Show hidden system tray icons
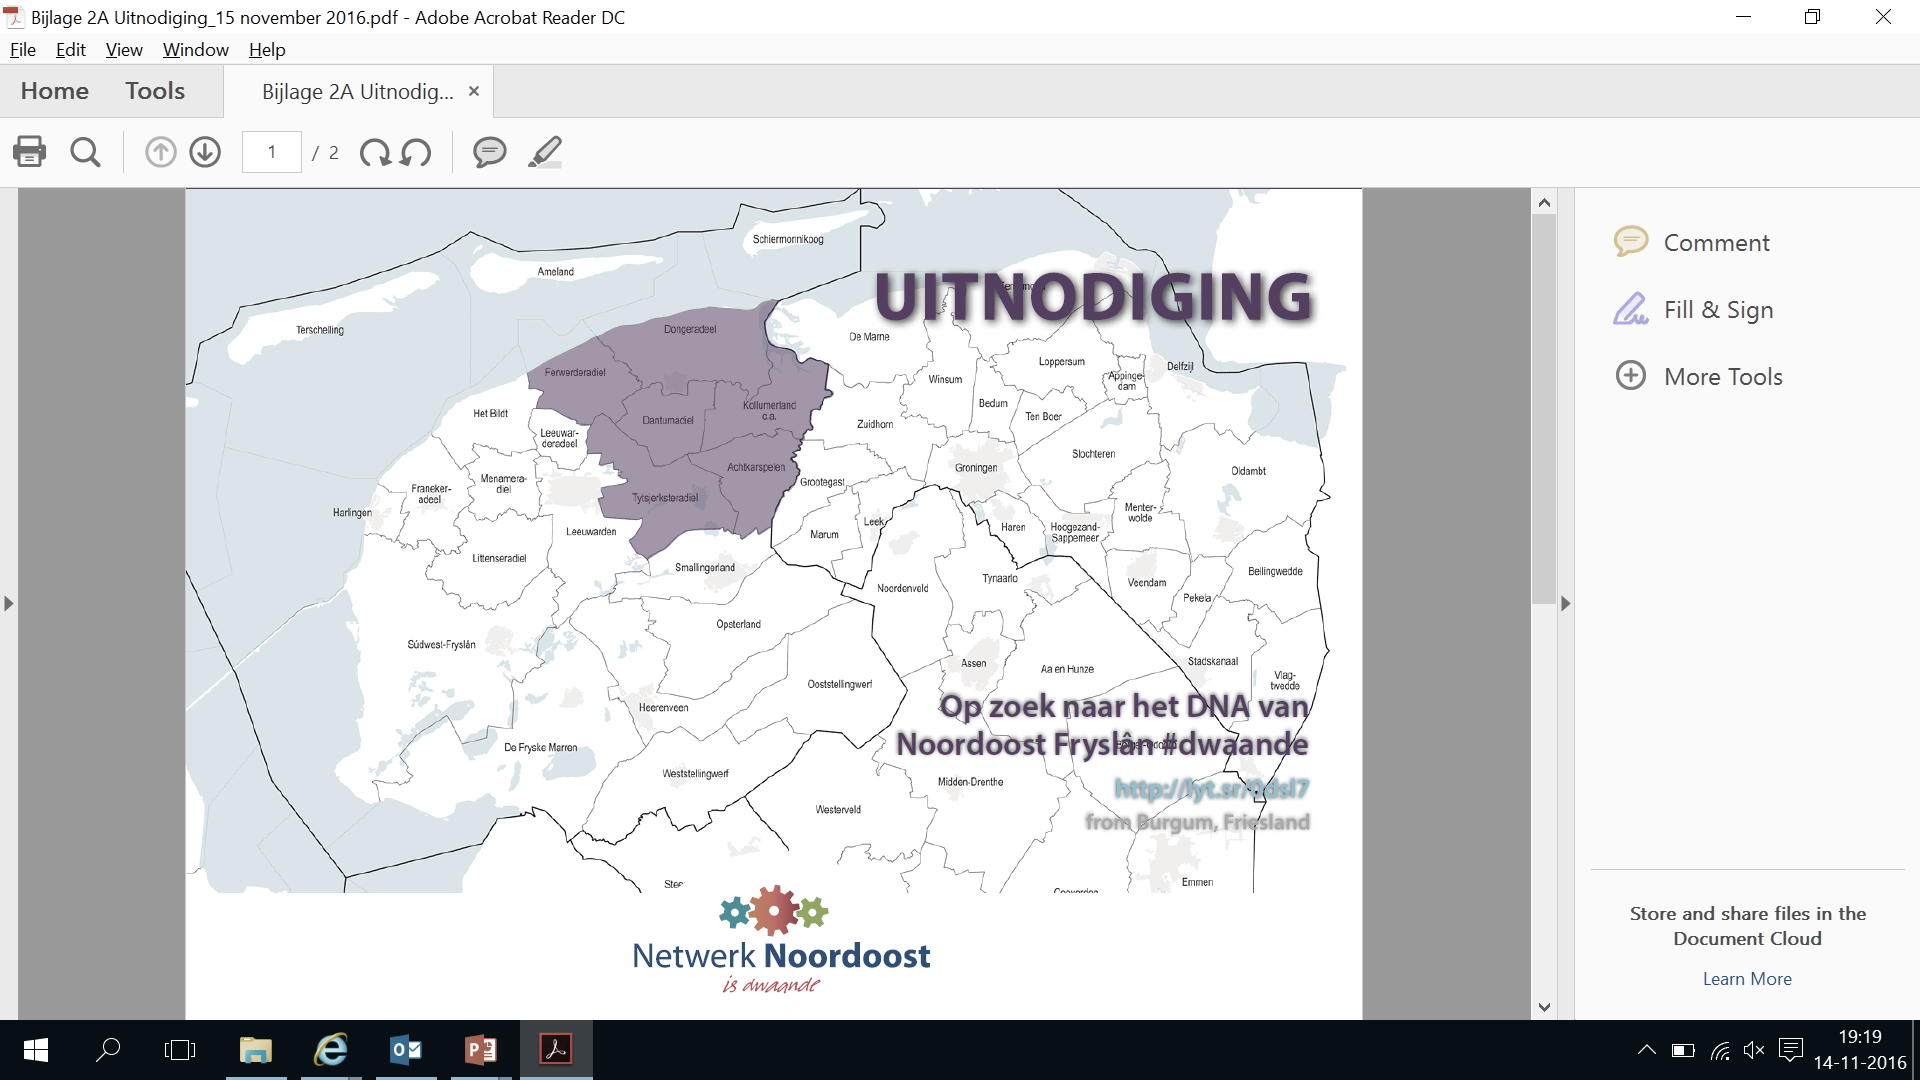1920x1080 pixels. click(1646, 1050)
